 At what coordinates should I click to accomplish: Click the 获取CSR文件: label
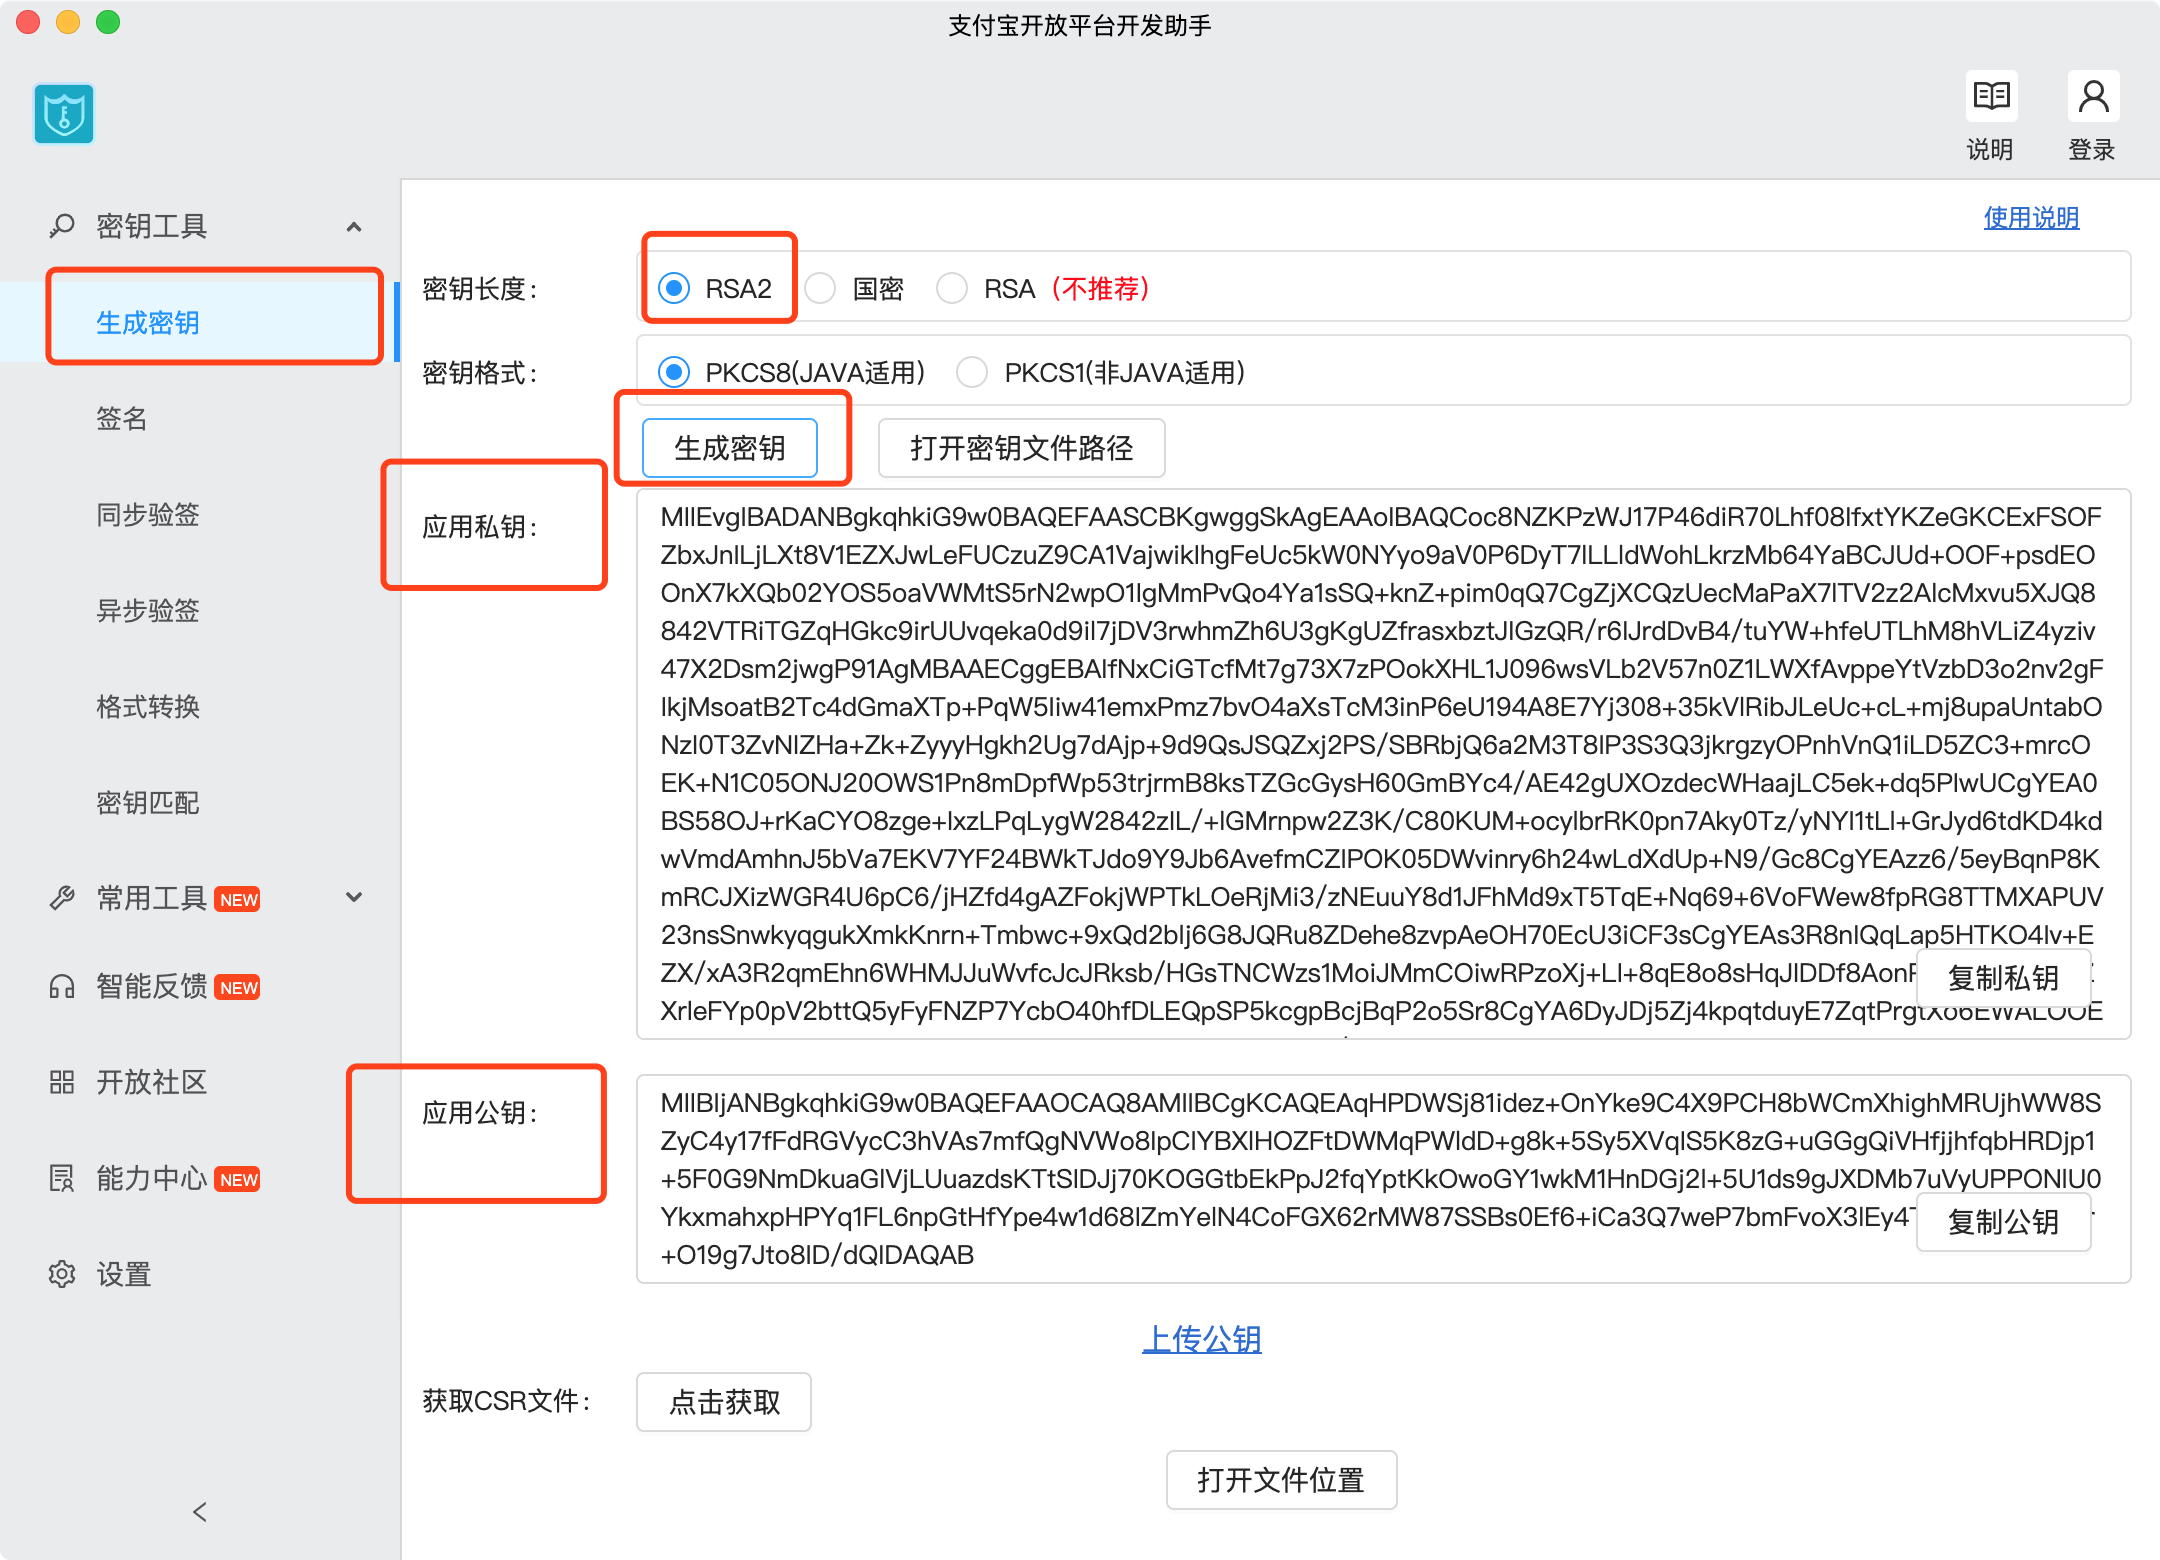coord(506,1401)
